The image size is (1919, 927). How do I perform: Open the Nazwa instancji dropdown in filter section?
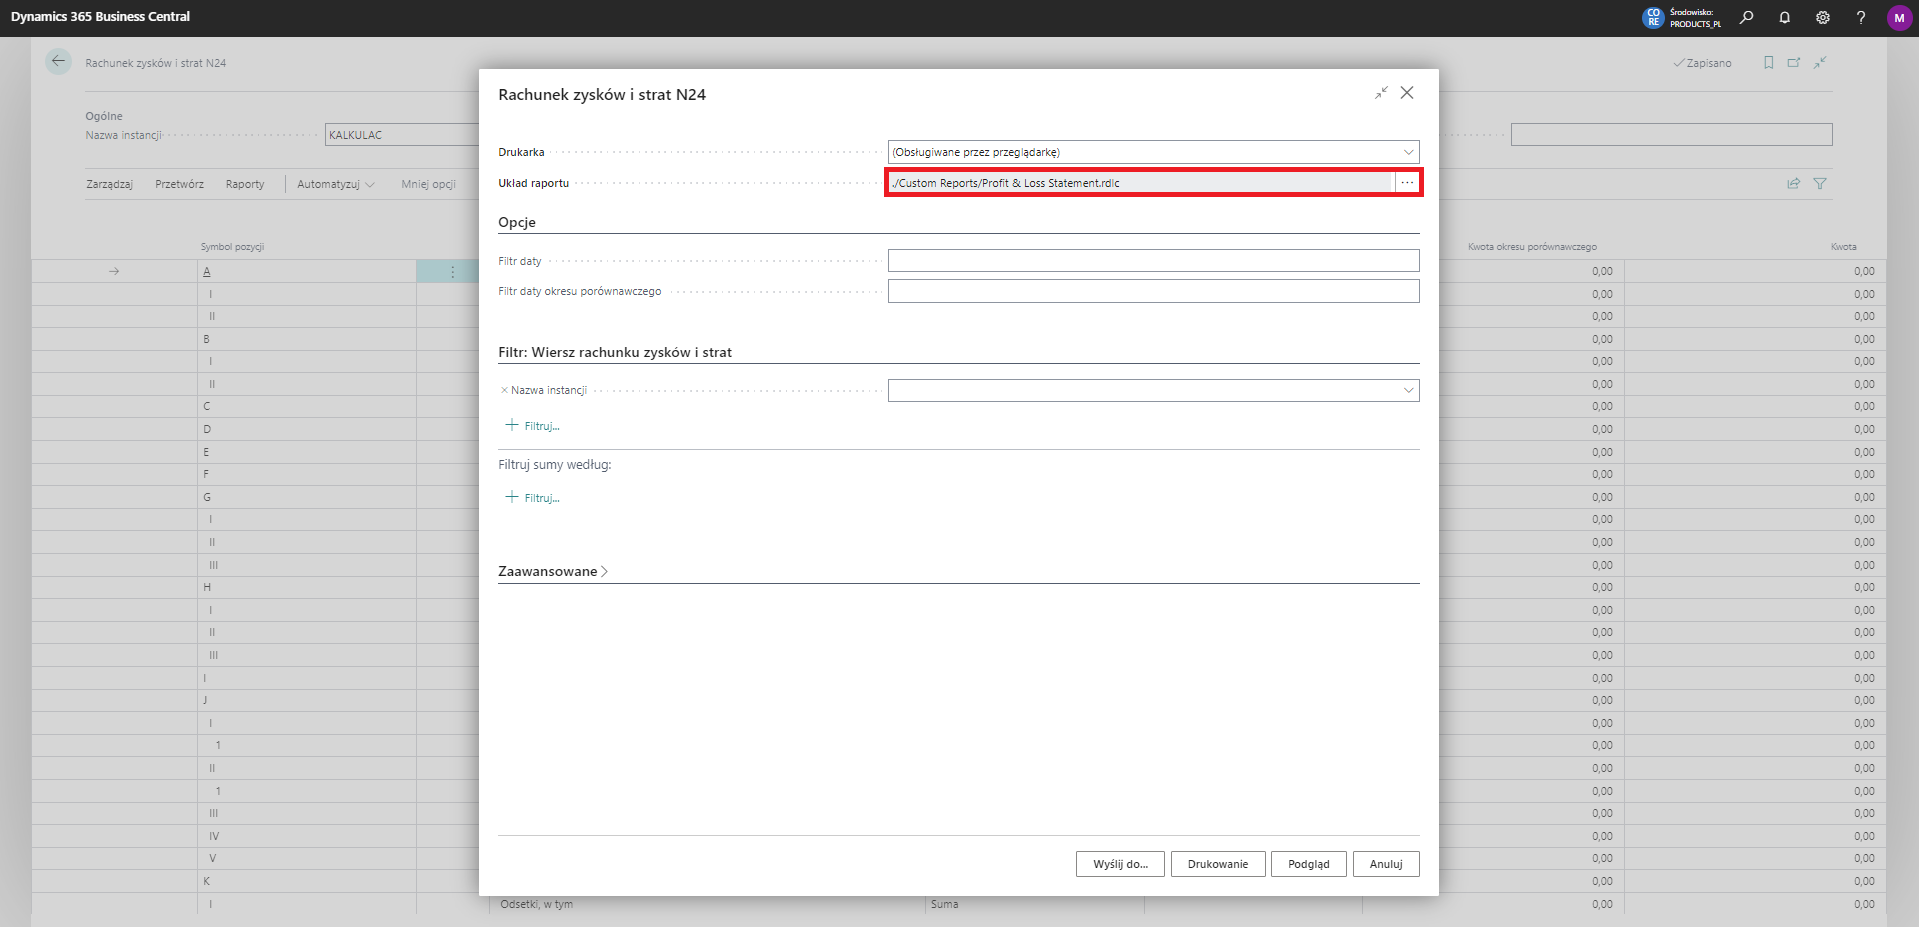(1408, 390)
